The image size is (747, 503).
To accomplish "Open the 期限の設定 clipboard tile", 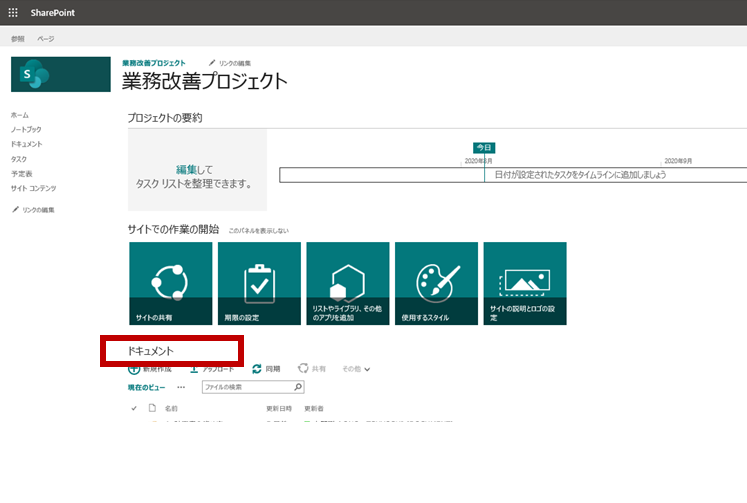I will pos(259,283).
